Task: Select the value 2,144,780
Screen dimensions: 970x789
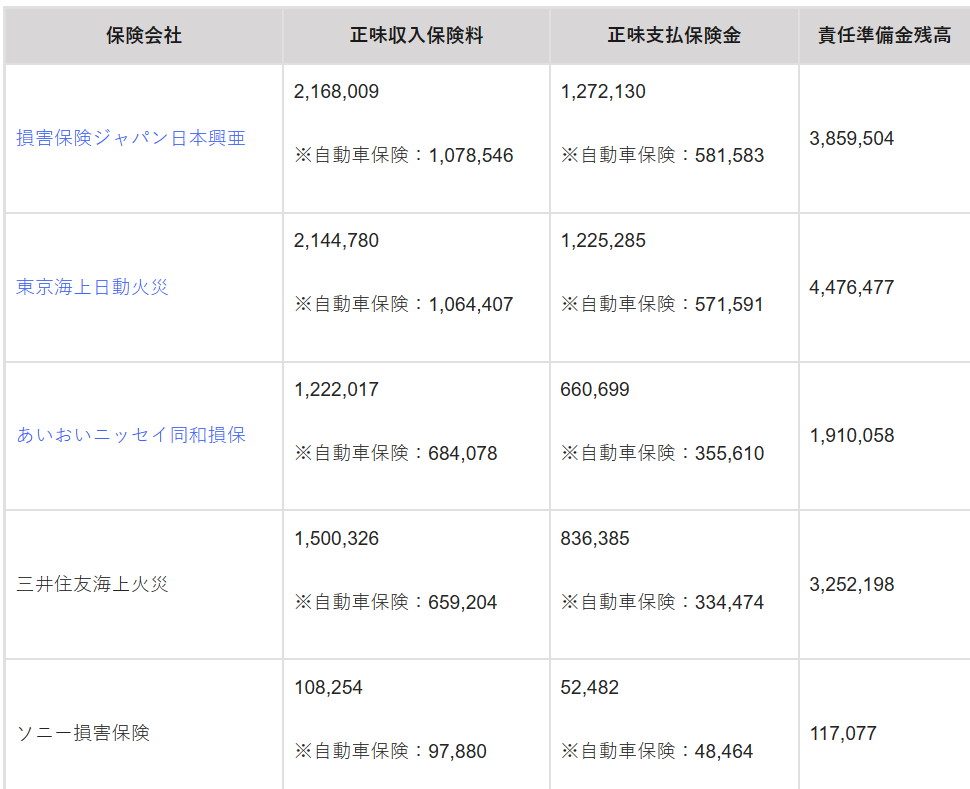Action: click(x=337, y=241)
